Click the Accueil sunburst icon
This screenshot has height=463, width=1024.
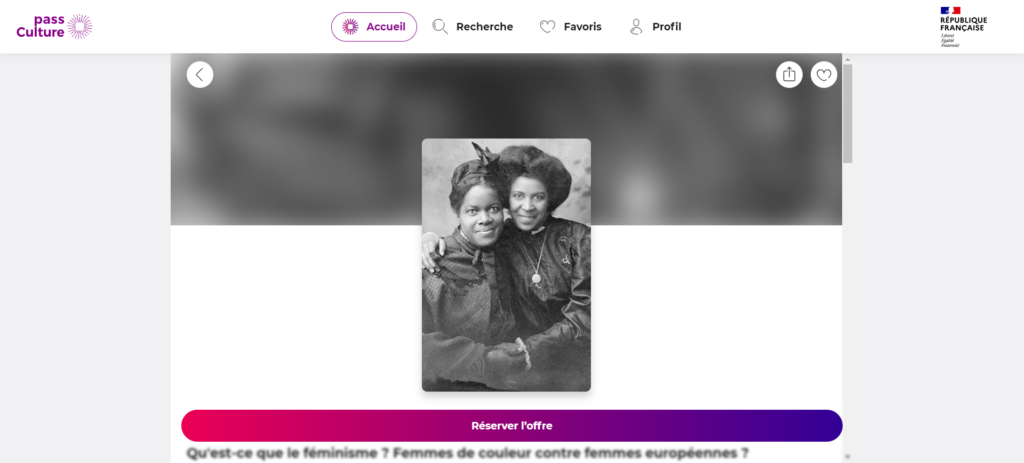[x=351, y=27]
